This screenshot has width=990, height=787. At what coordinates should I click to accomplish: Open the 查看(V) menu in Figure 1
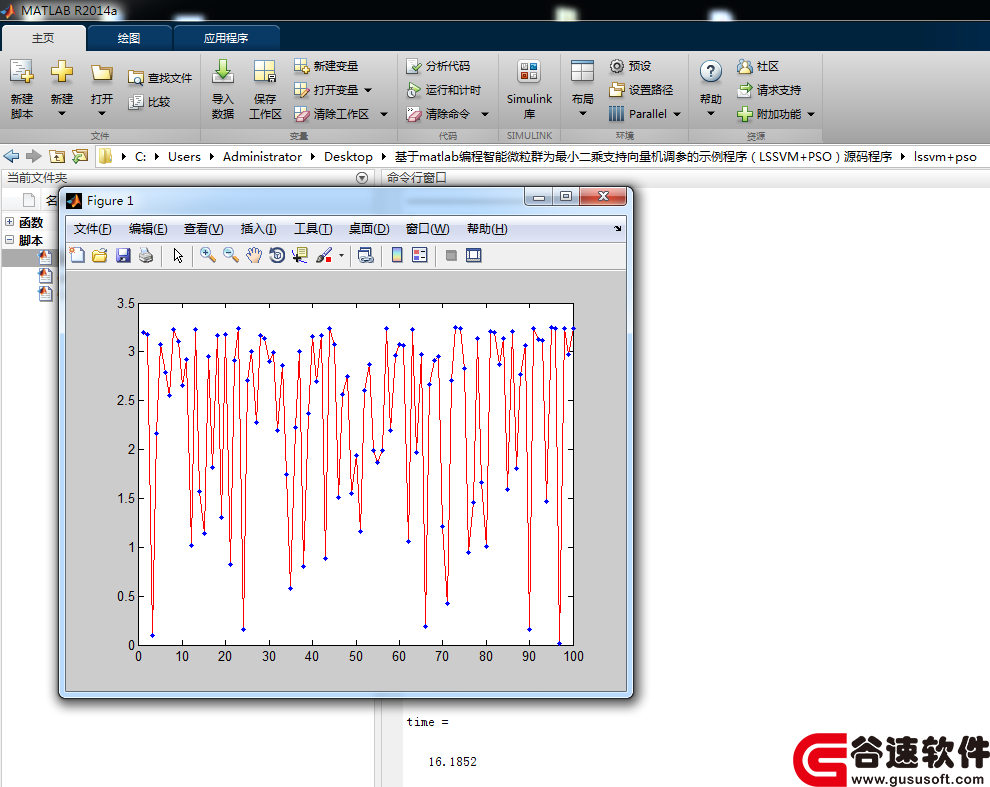point(203,229)
